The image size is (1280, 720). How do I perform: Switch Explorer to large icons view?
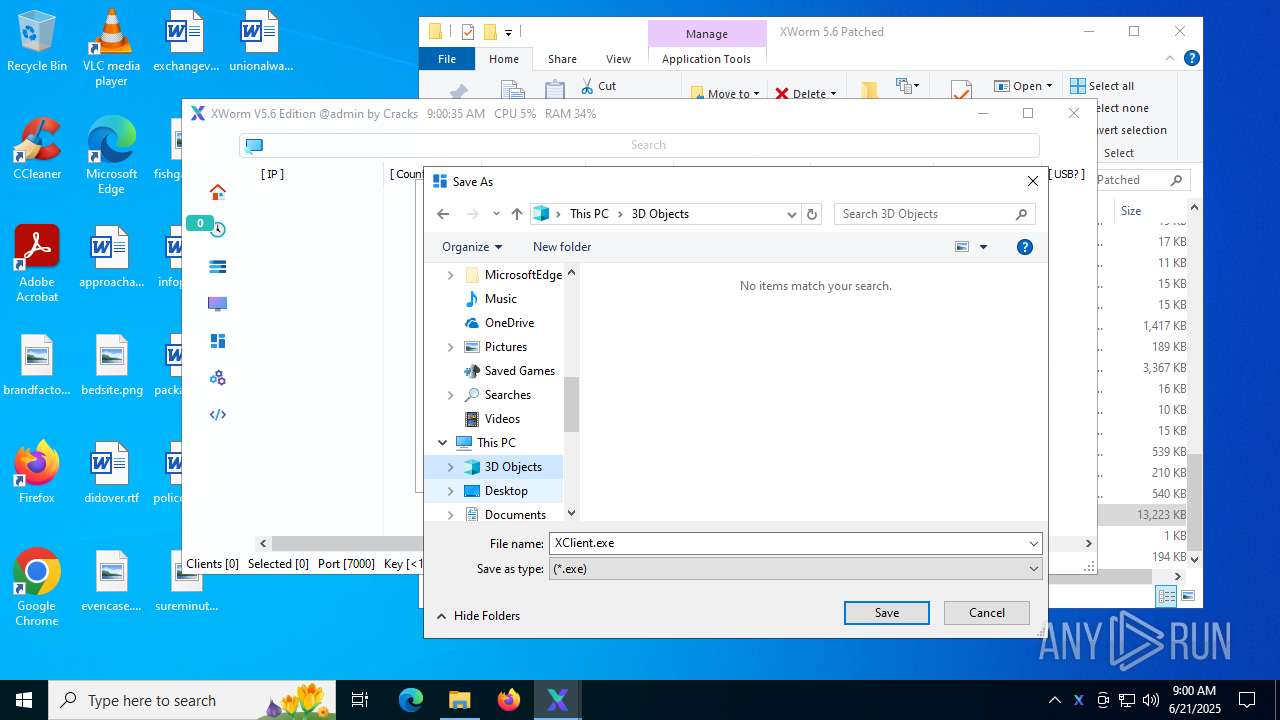[x=1188, y=596]
